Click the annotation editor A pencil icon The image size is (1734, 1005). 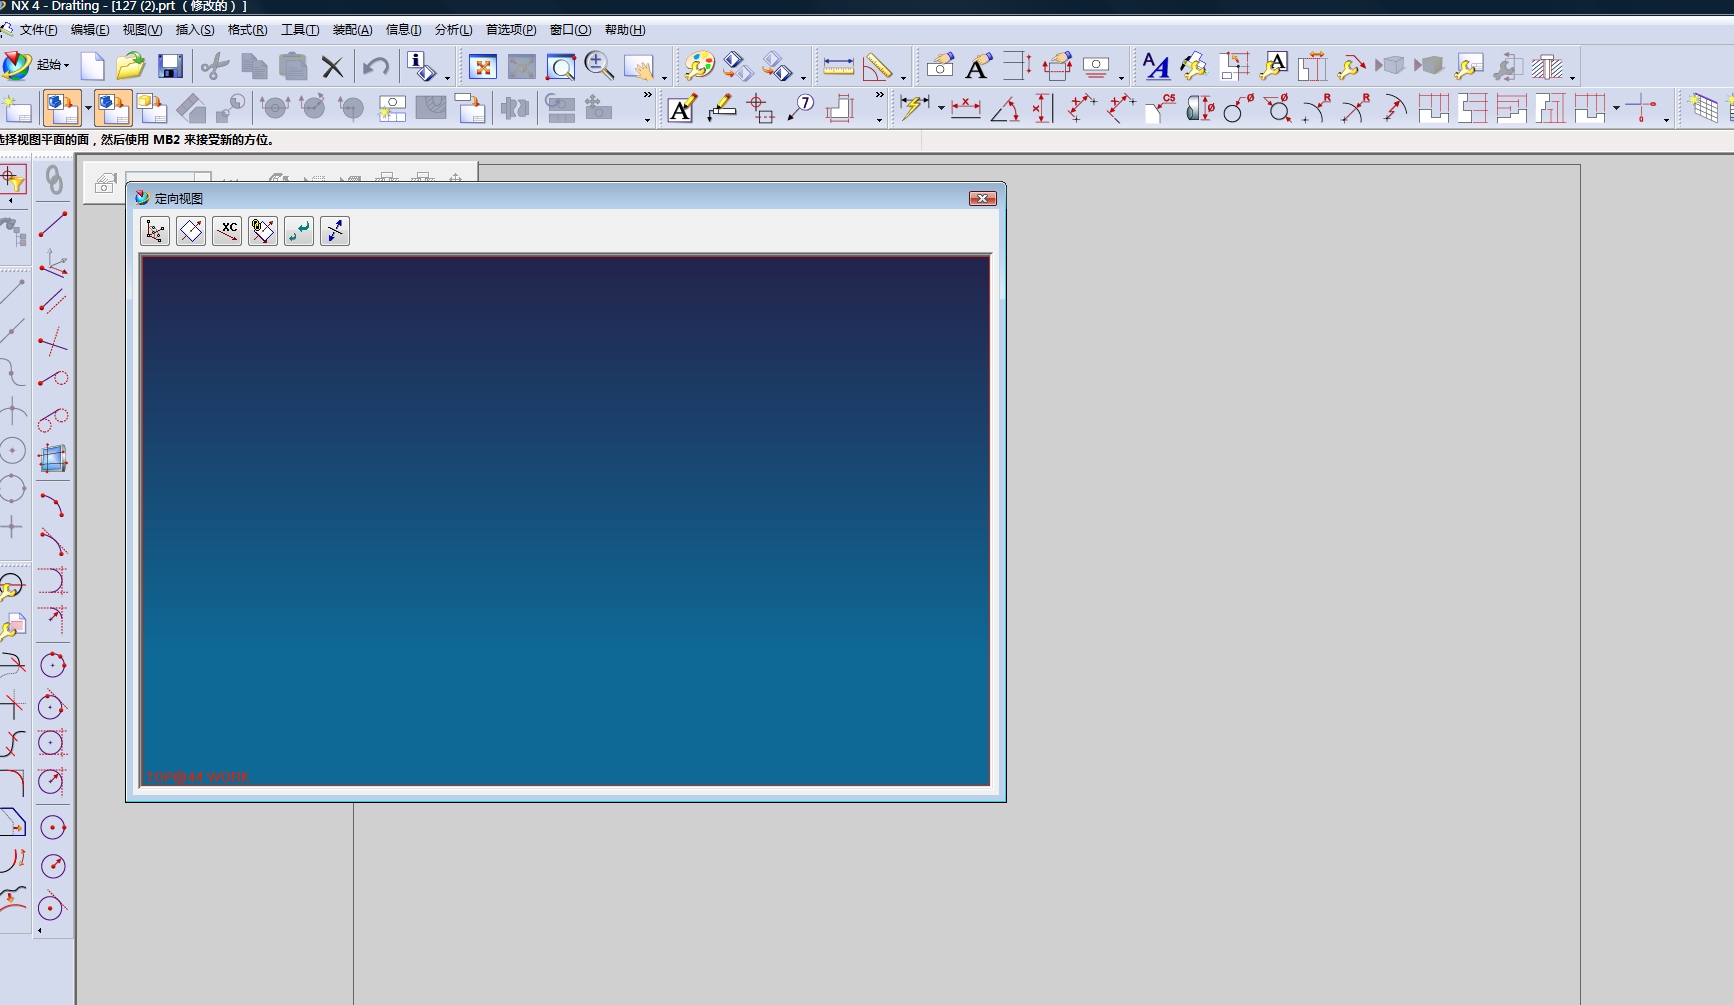pos(682,108)
